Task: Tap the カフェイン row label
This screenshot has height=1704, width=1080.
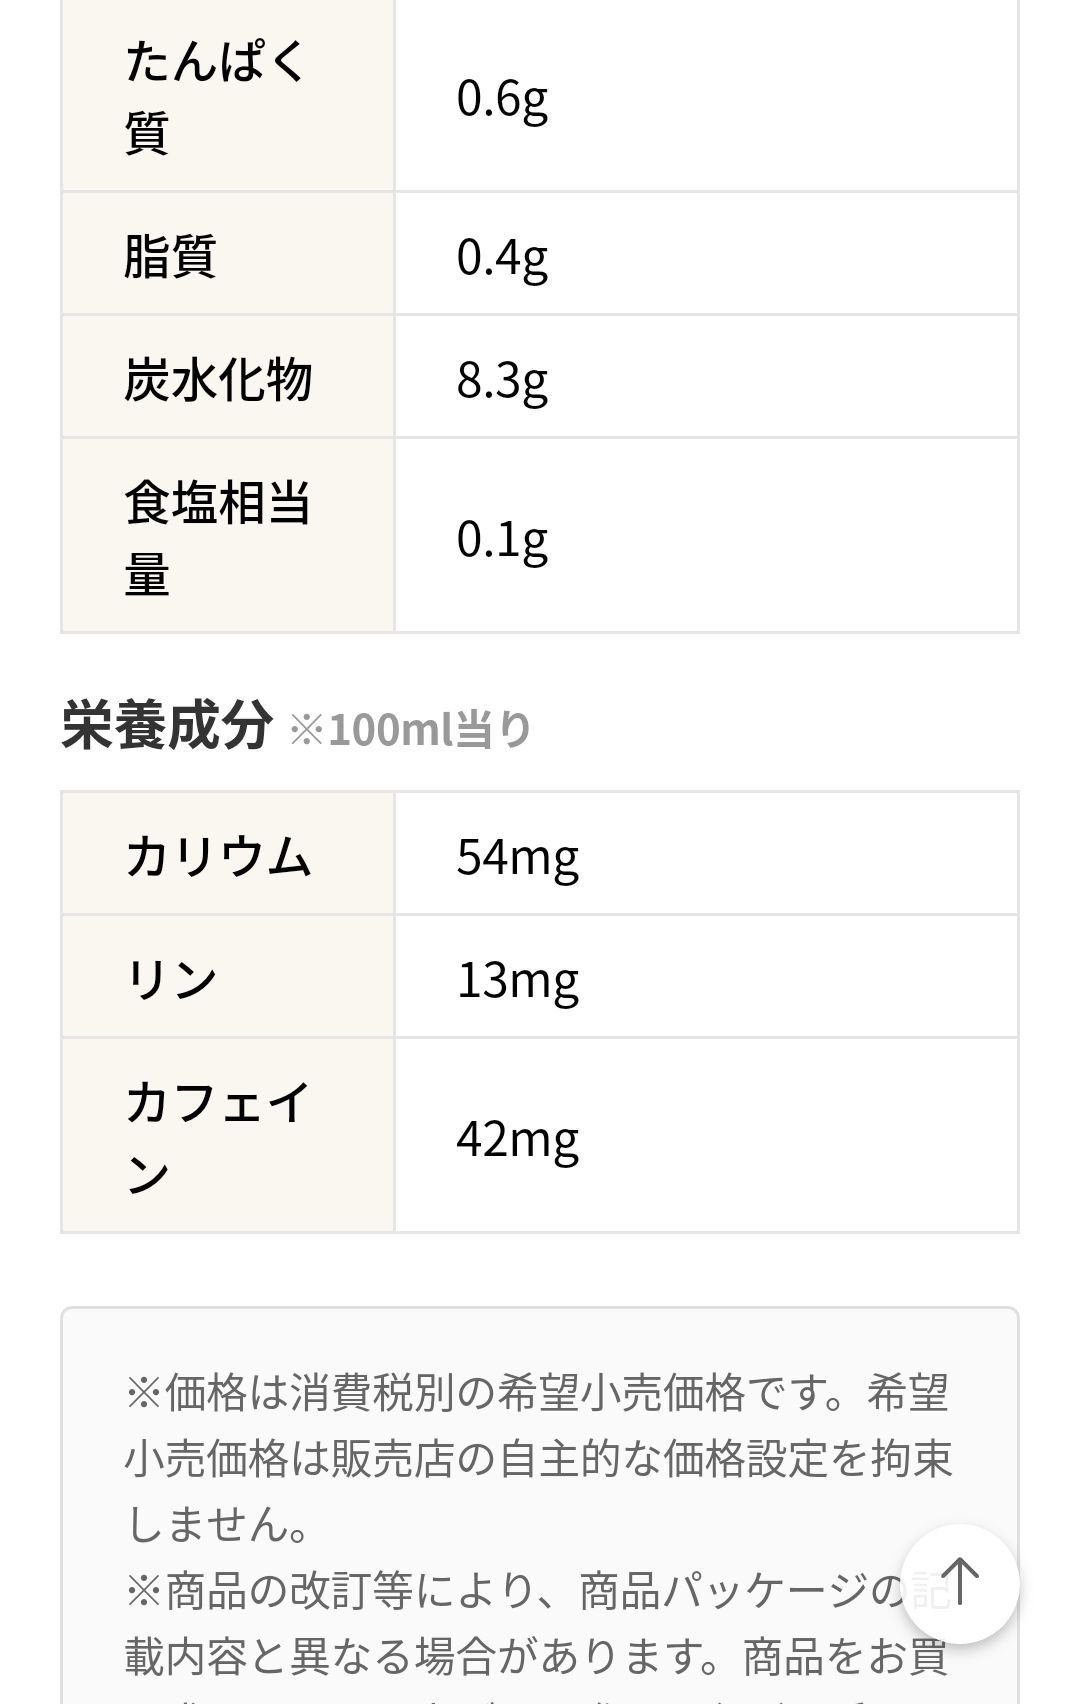Action: coord(217,1137)
